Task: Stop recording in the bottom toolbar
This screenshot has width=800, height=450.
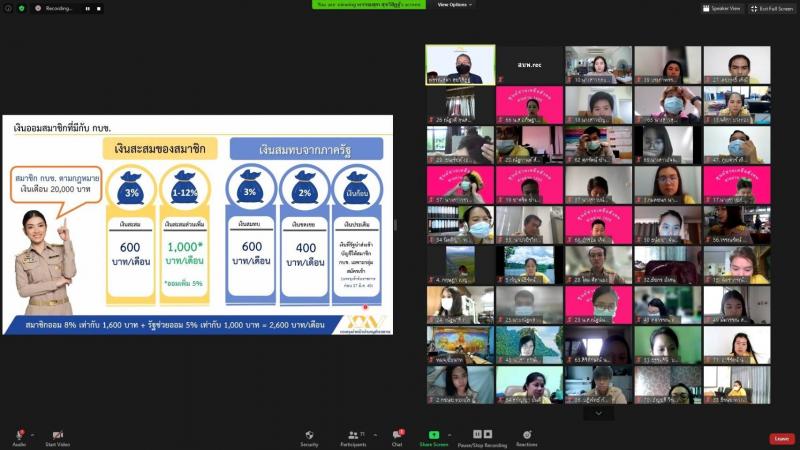Action: tap(488, 434)
